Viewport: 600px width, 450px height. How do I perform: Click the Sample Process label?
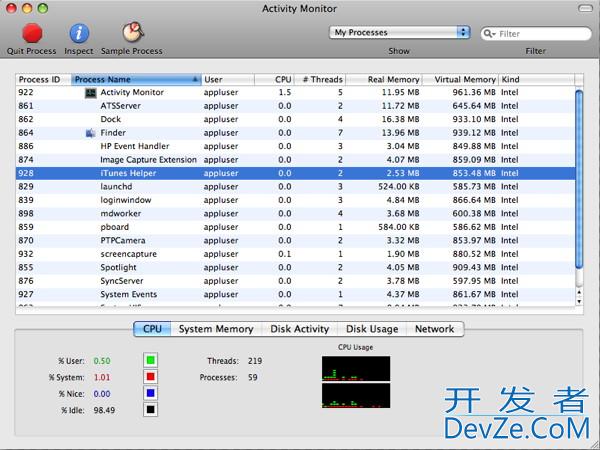pos(132,51)
